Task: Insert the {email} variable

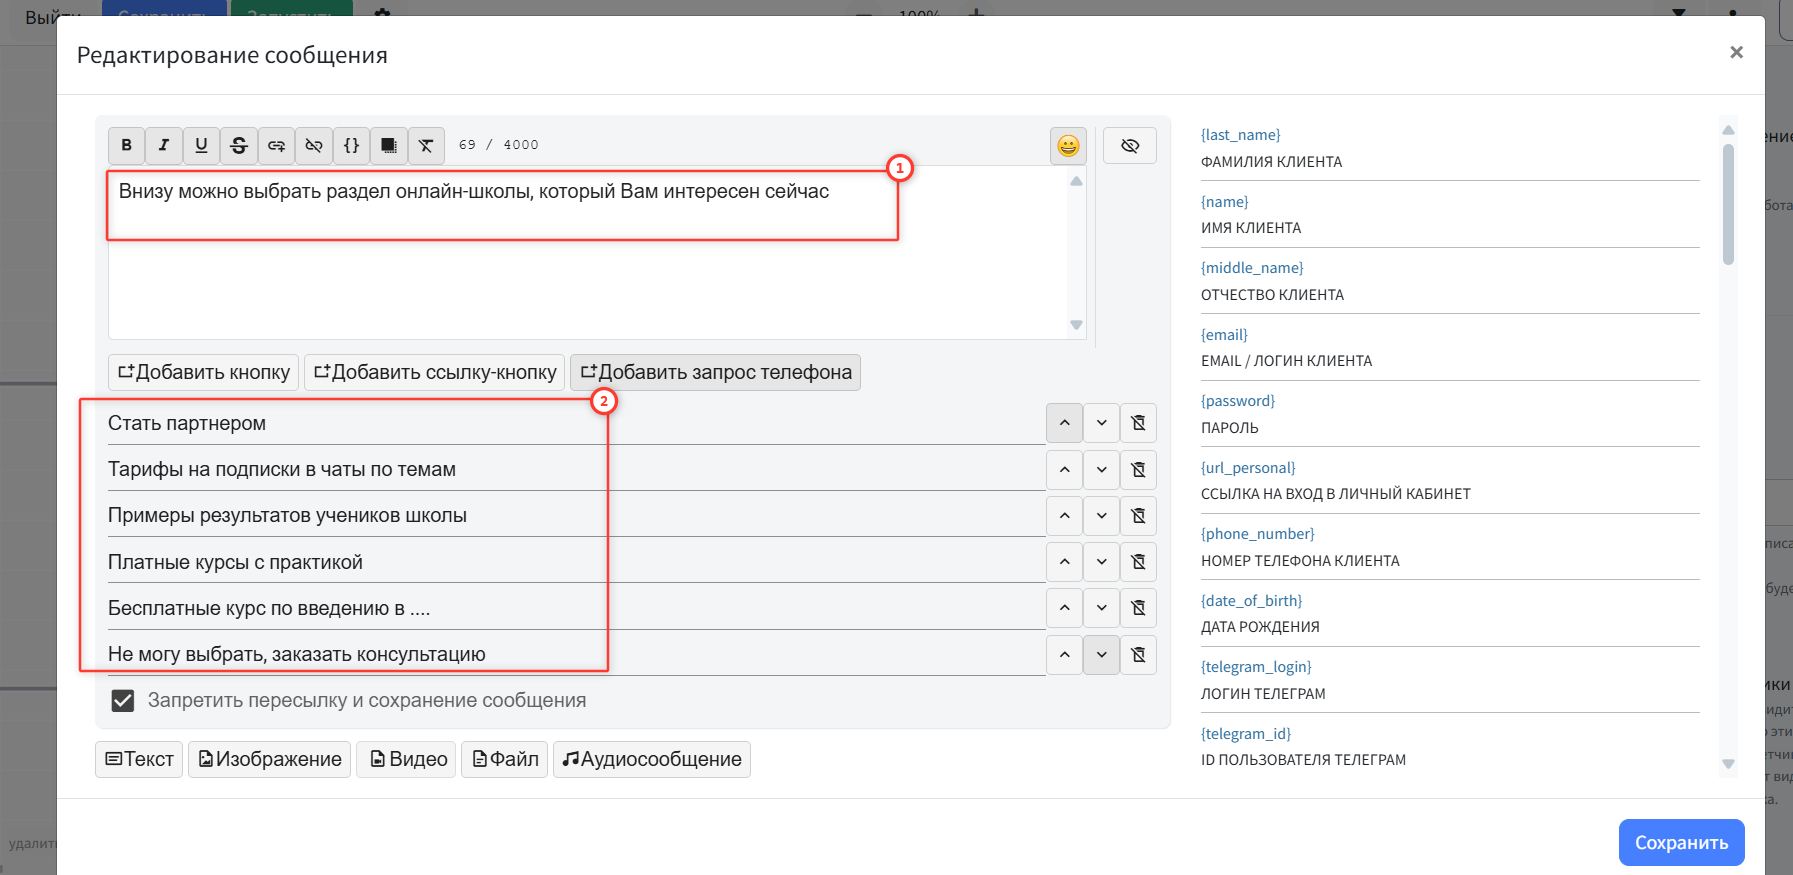Action: [1224, 335]
